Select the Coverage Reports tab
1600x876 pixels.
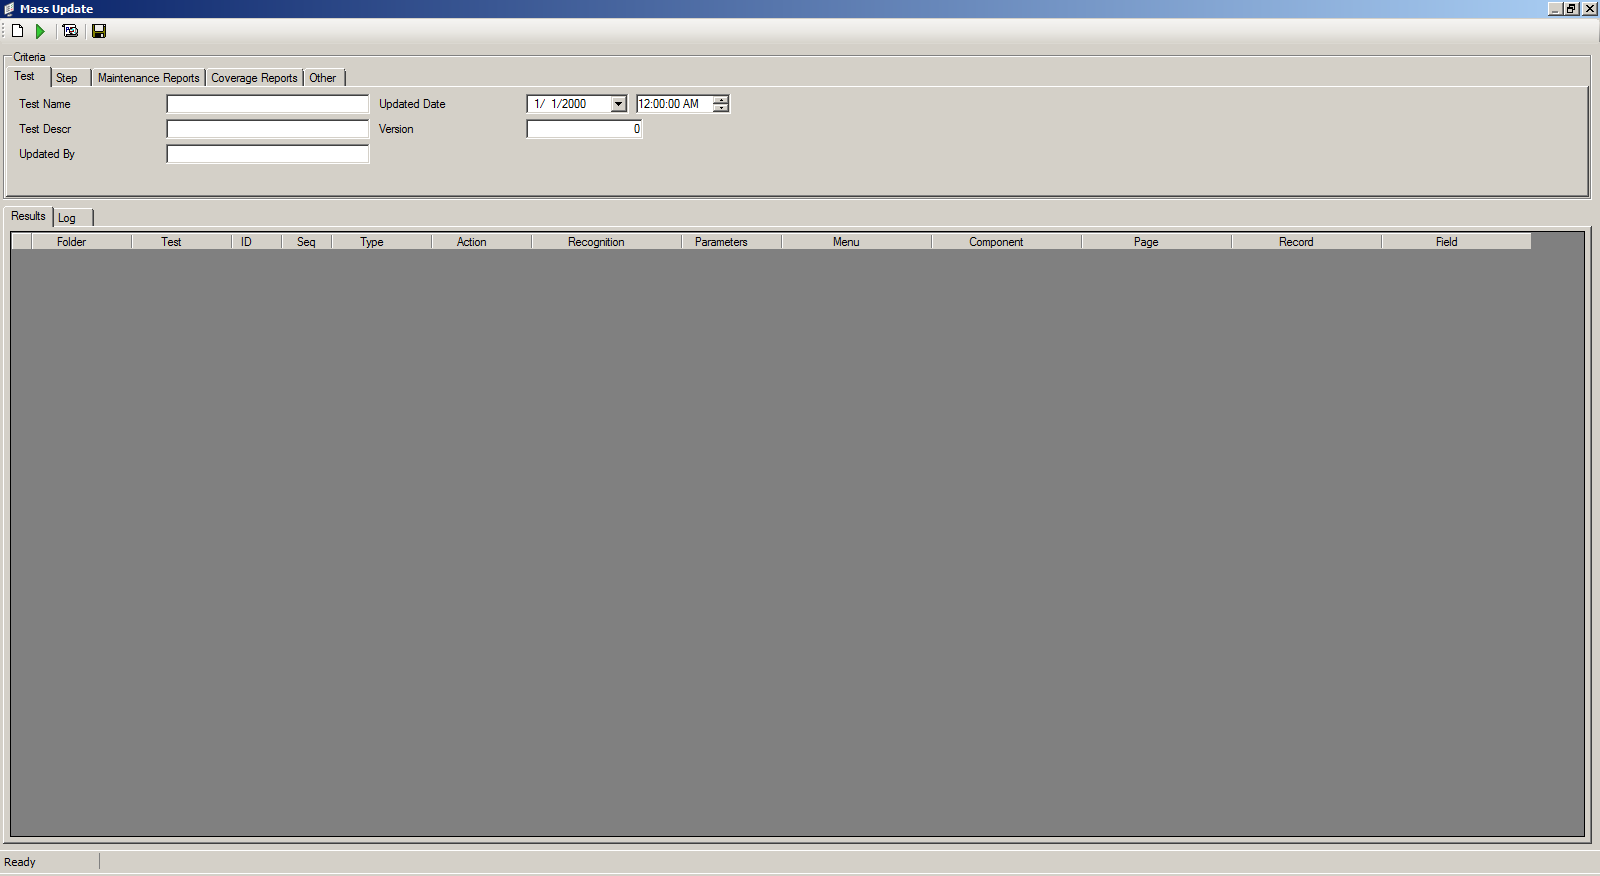click(x=254, y=78)
